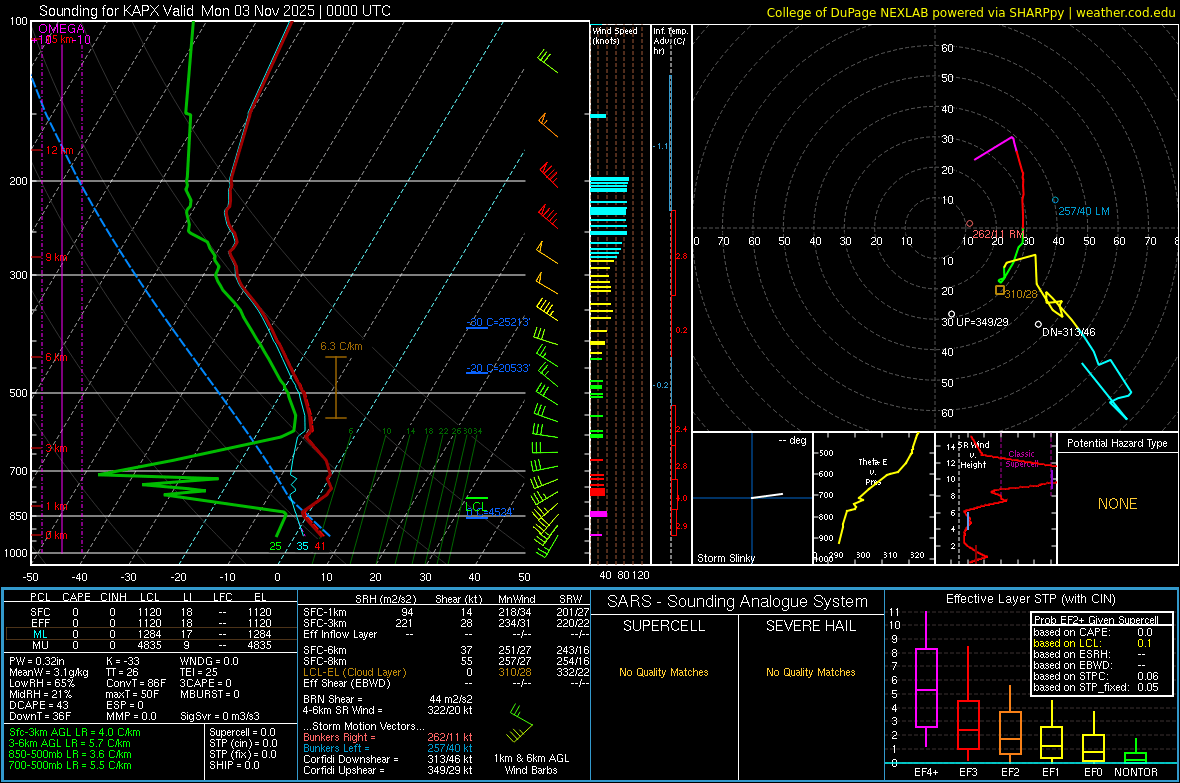The height and width of the screenshot is (783, 1180).
Task: Click the UP=349/29 hodograph label
Action: tap(982, 321)
